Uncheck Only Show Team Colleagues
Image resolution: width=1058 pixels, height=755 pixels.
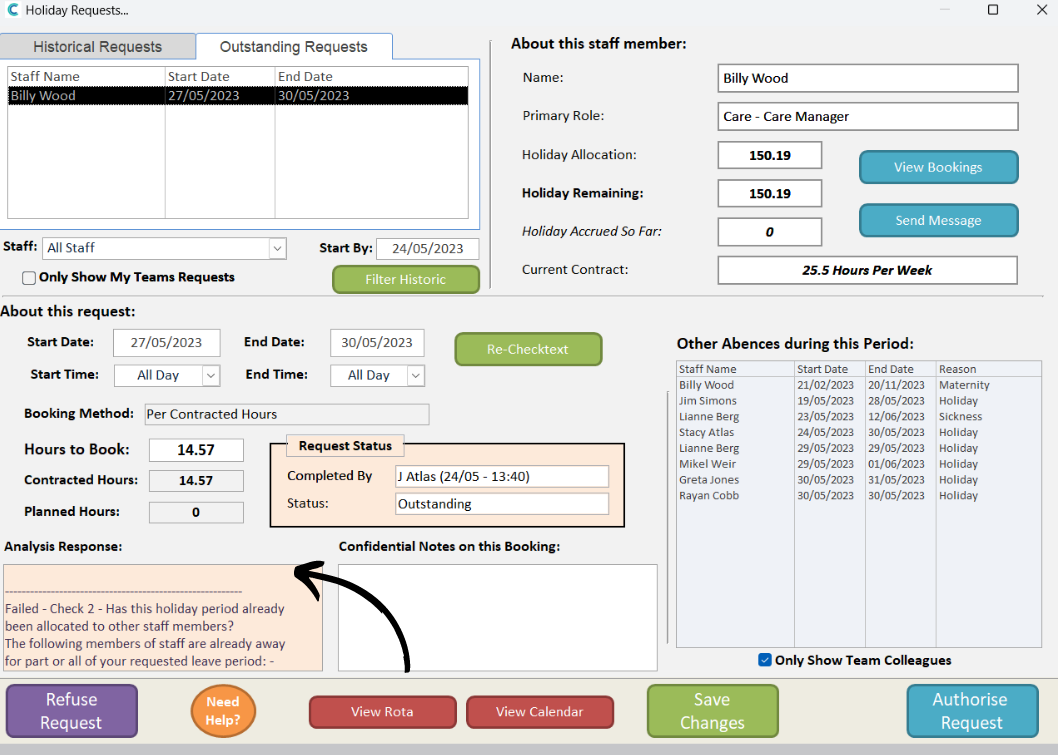765,660
